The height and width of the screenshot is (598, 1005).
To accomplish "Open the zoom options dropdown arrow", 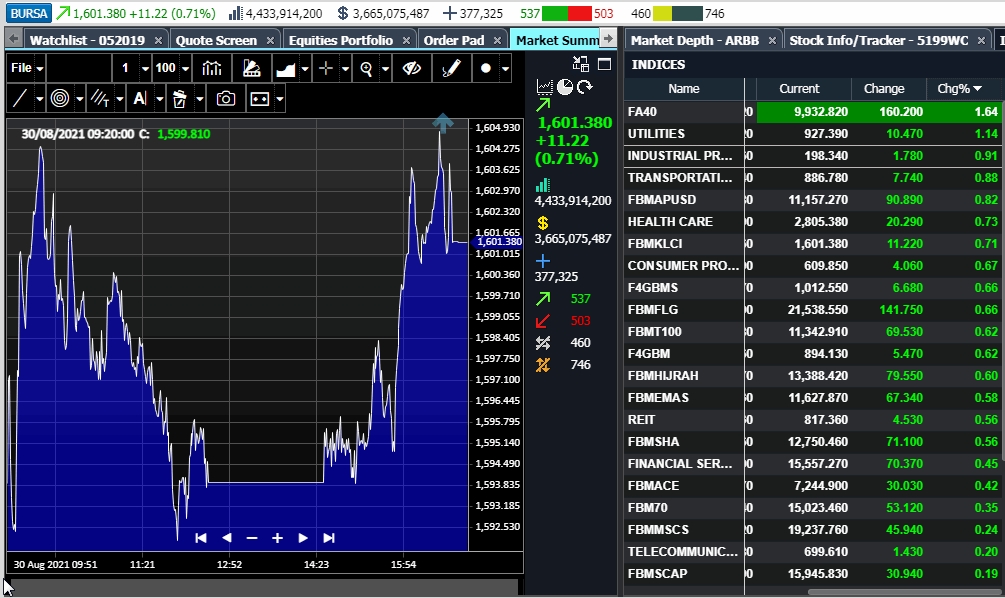I will pyautogui.click(x=385, y=69).
